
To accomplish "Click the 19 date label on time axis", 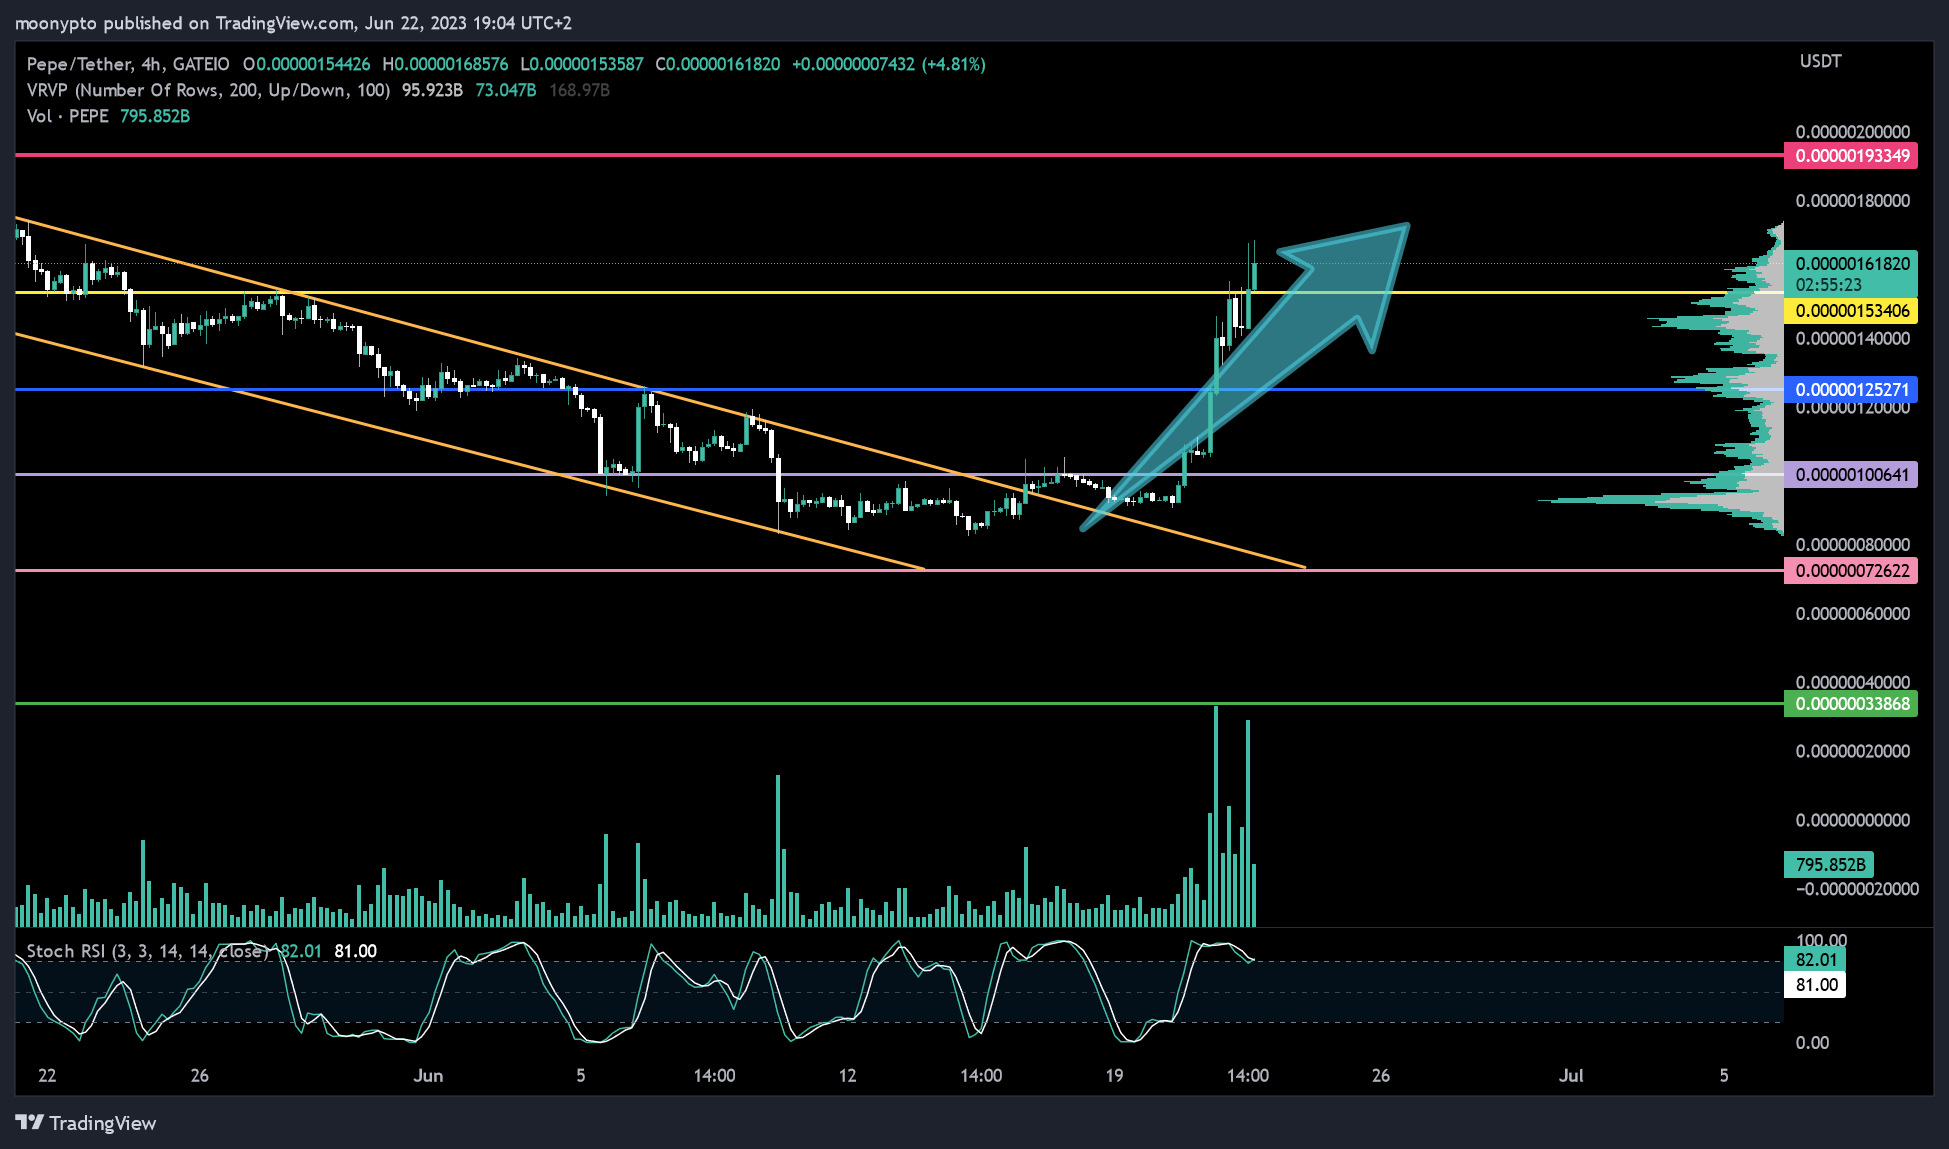I will pyautogui.click(x=1114, y=1076).
